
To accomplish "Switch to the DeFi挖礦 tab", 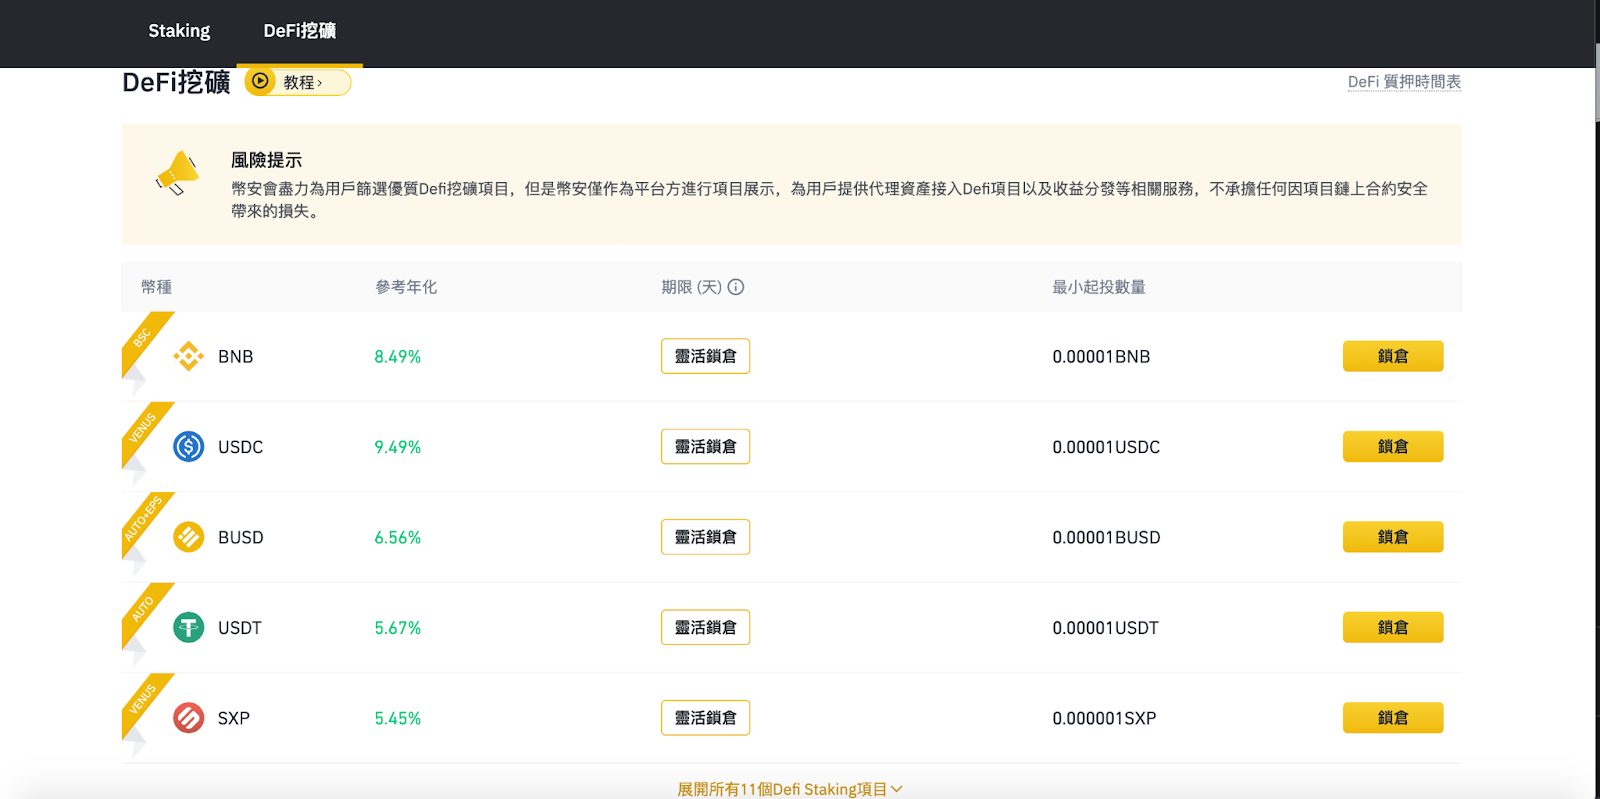I will [300, 31].
